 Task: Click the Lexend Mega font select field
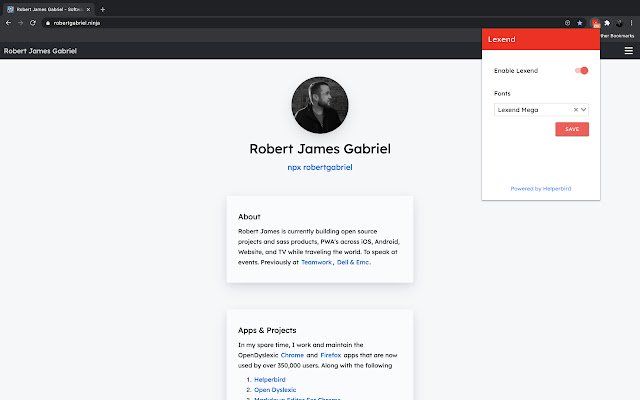click(541, 110)
